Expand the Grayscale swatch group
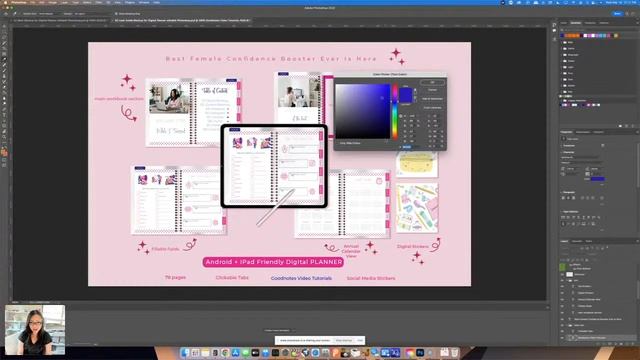This screenshot has height=360, width=640. (x=561, y=55)
